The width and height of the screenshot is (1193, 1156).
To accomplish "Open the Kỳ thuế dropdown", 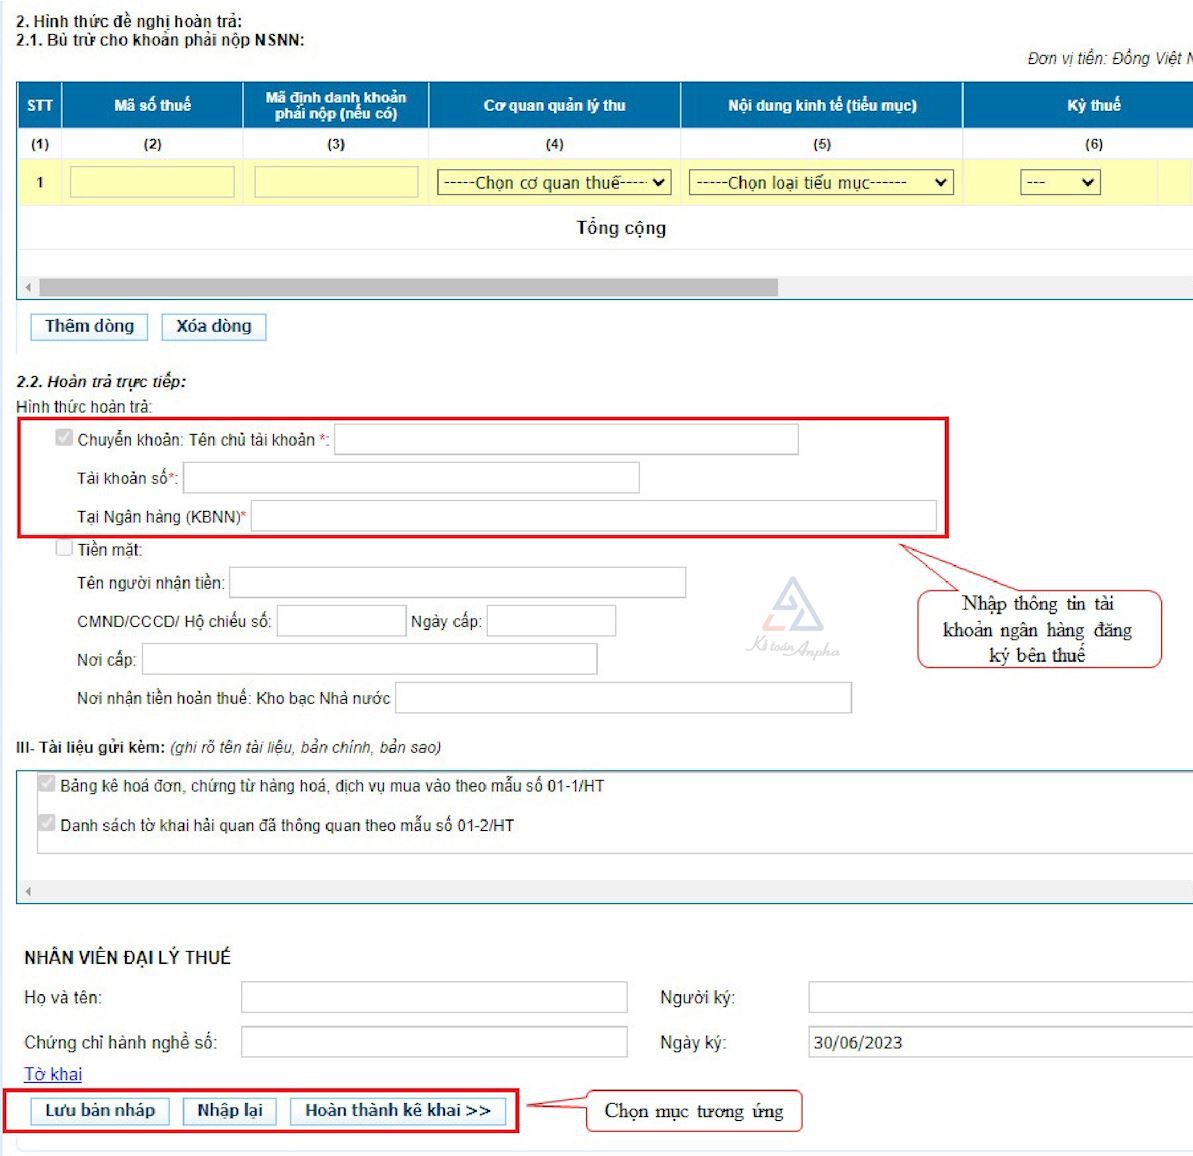I will coord(1060,183).
